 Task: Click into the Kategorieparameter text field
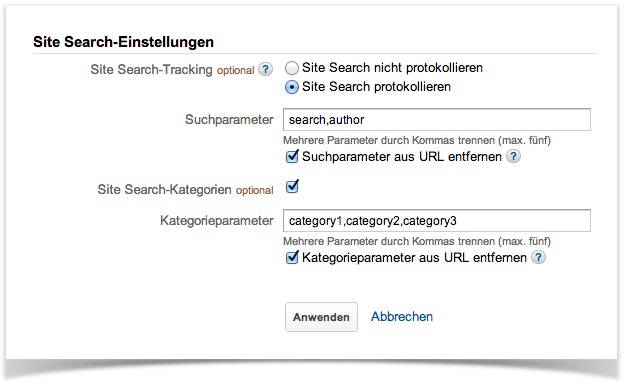[437, 221]
